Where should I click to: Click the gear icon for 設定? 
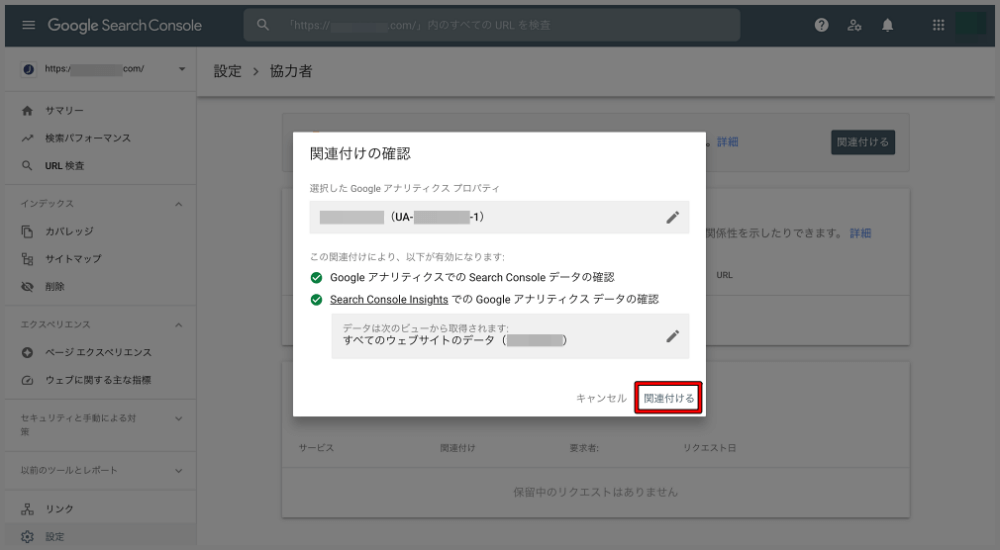27,536
